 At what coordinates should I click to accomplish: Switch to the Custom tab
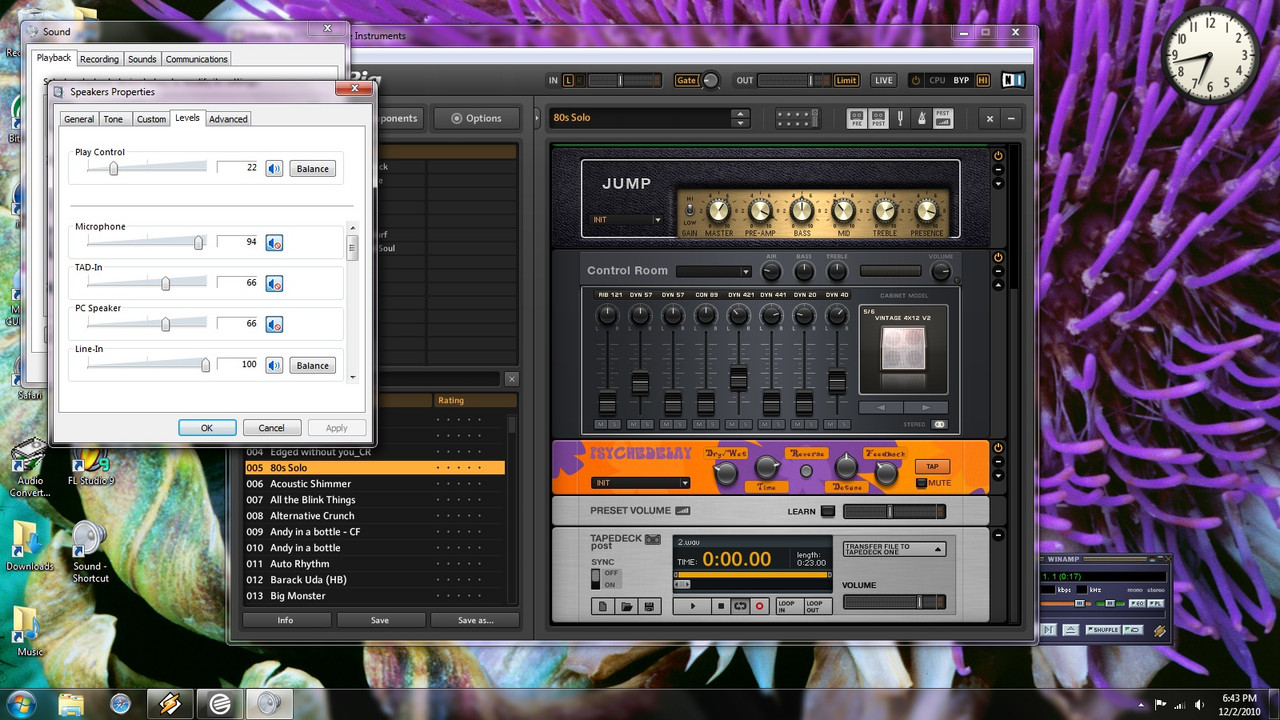pyautogui.click(x=151, y=119)
